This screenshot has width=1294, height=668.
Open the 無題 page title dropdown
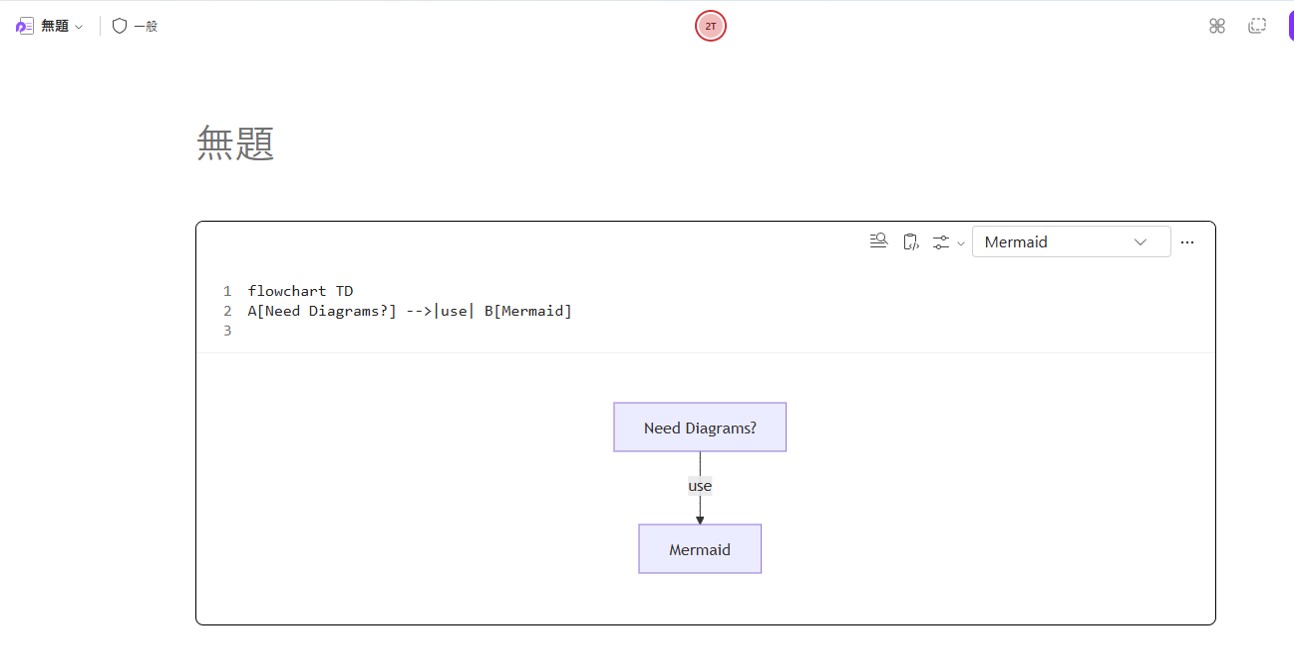(62, 26)
